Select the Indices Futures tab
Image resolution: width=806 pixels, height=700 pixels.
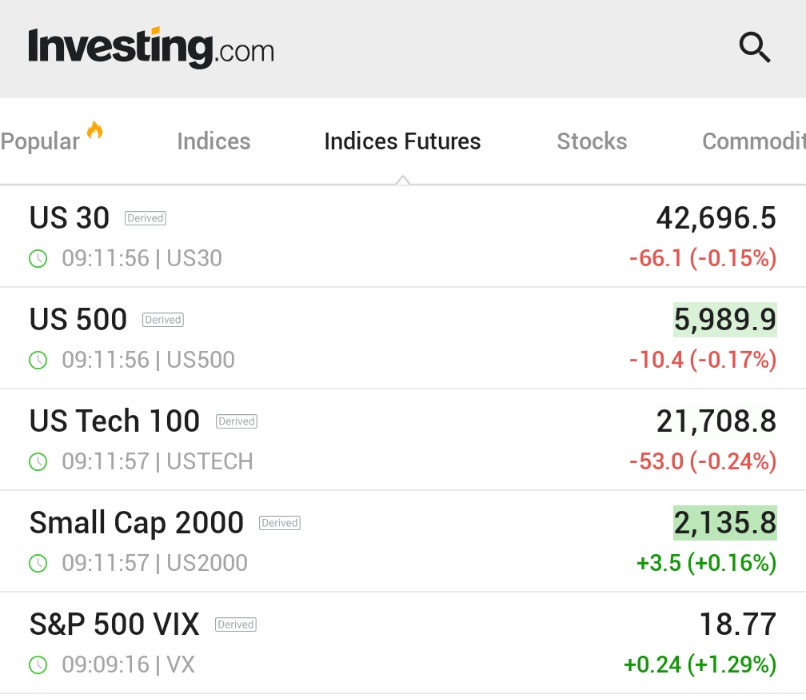pyautogui.click(x=402, y=141)
